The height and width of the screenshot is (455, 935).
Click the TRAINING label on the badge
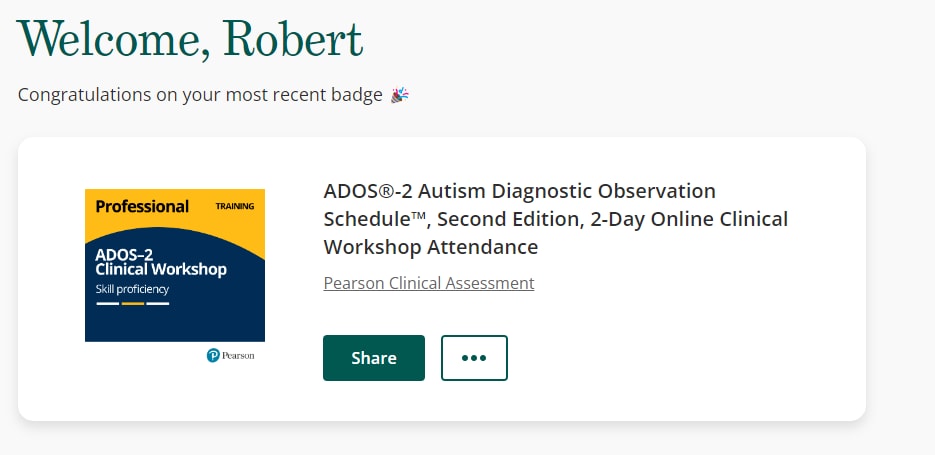(x=234, y=206)
